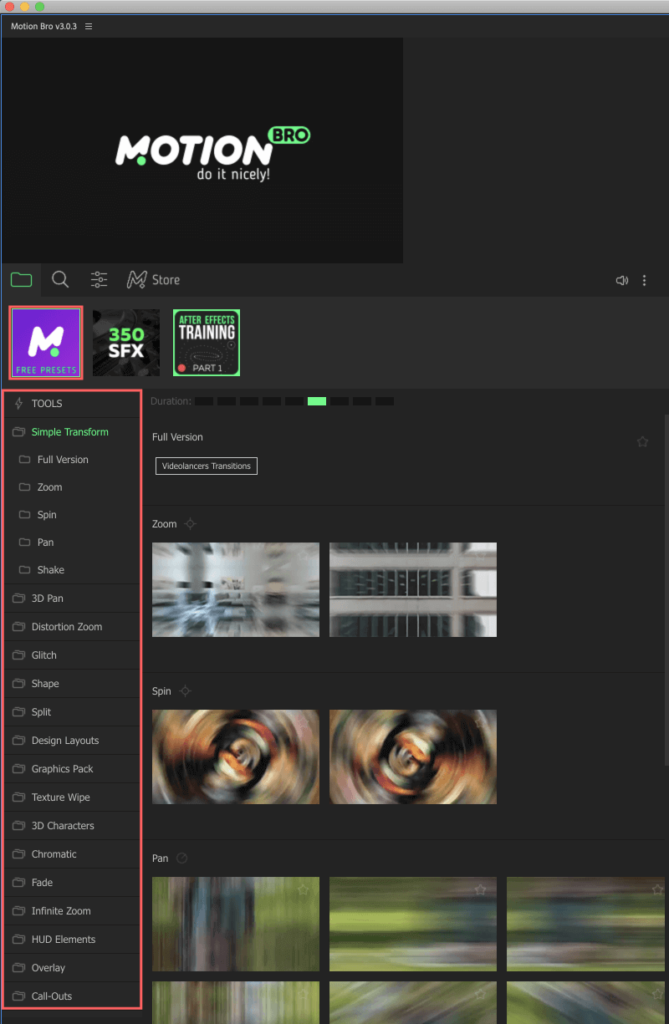Open the Motion Bro panel hamburger menu
The image size is (669, 1024).
(88, 26)
